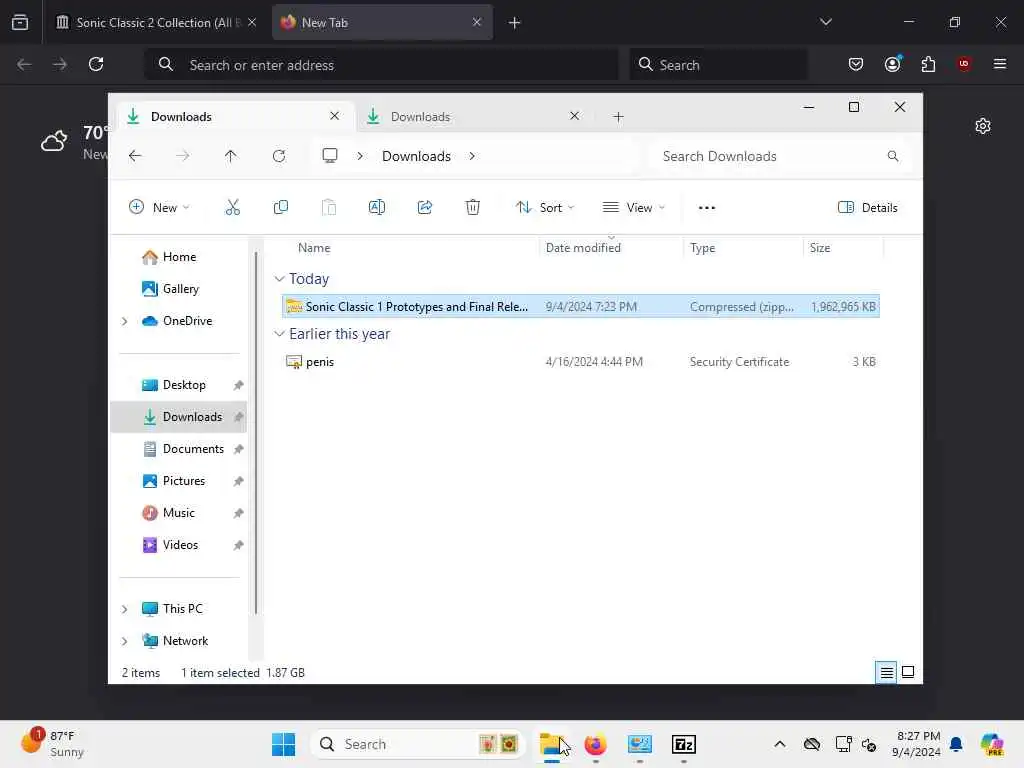Click the PC monitor icon in address bar
Image resolution: width=1024 pixels, height=768 pixels.
click(330, 156)
